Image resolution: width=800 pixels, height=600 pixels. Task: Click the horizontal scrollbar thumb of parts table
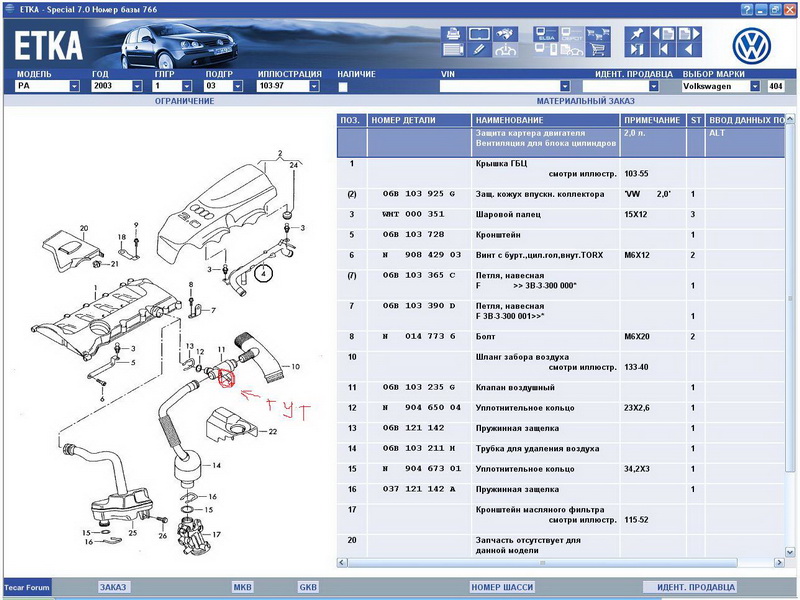542,562
